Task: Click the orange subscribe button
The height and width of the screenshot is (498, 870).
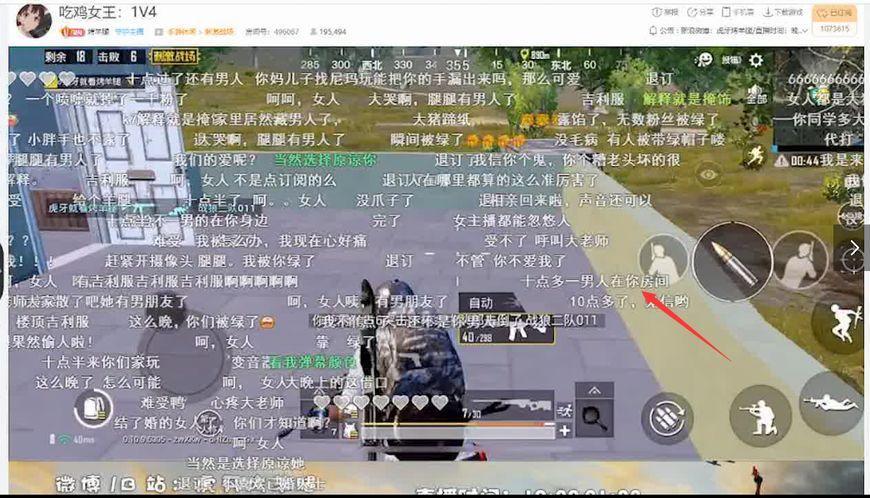Action: 833,13
